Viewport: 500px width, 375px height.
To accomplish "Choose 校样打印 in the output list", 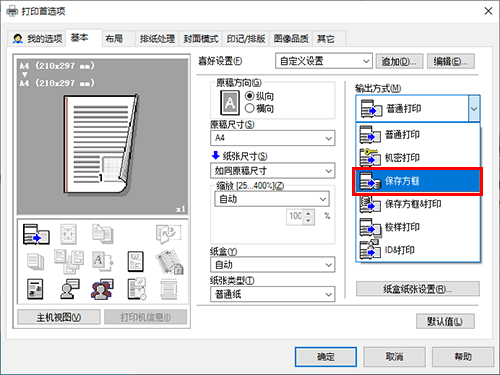I will click(x=418, y=227).
